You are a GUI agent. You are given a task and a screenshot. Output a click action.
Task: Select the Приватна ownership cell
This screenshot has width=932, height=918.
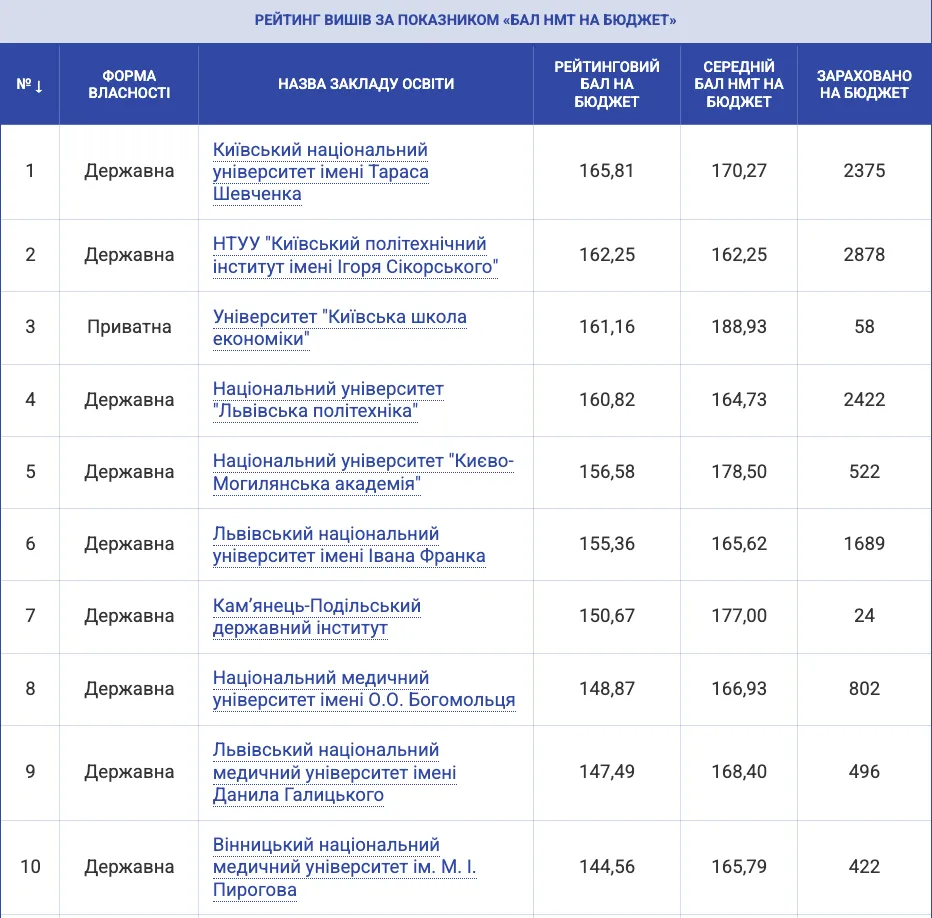pos(129,327)
